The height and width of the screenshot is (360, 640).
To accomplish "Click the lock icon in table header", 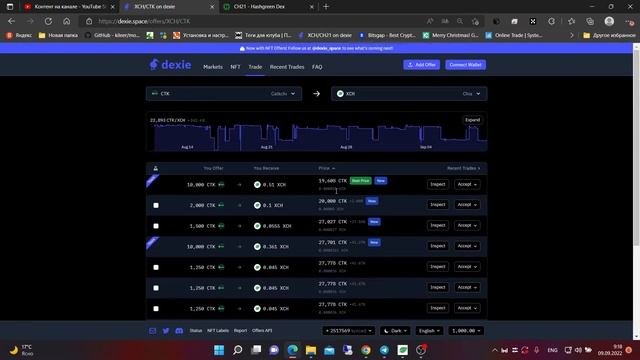I will click(x=156, y=168).
